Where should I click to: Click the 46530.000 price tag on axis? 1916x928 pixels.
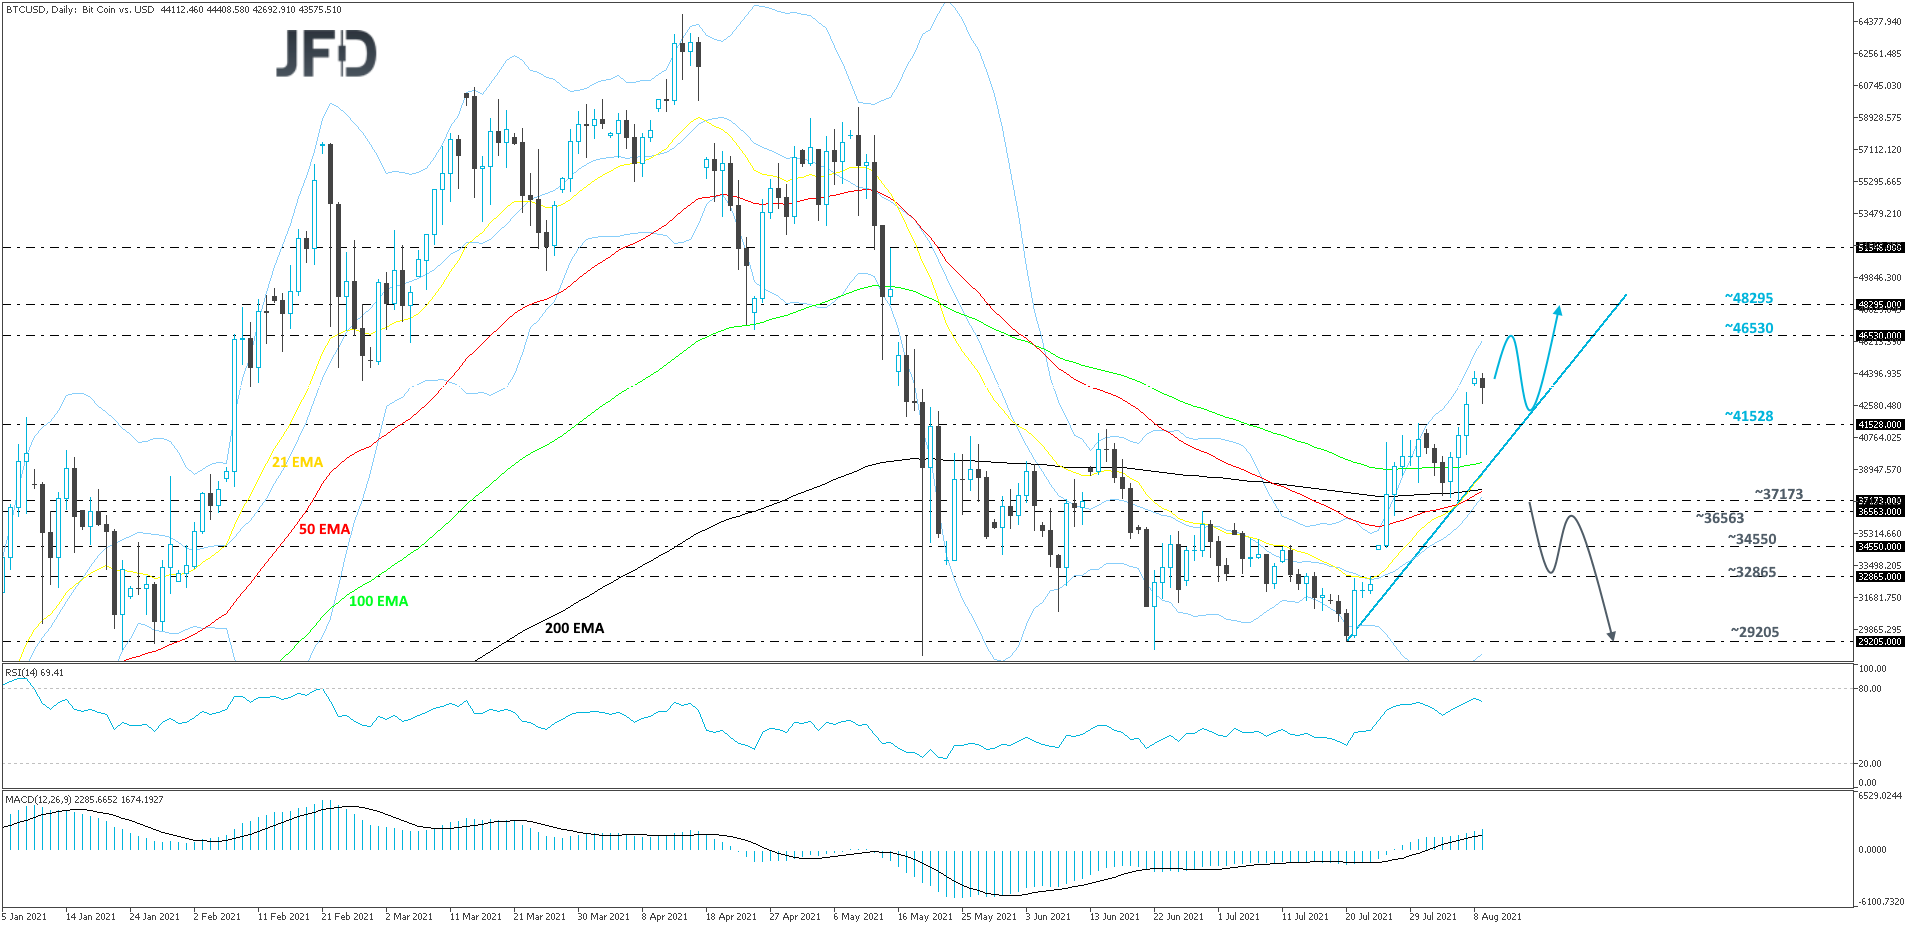click(1880, 336)
